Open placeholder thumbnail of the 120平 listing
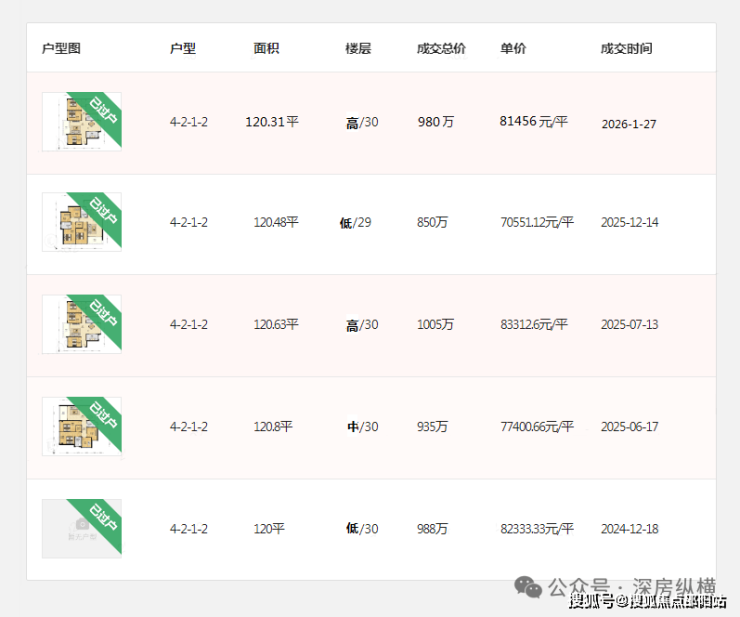The width and height of the screenshot is (740, 617). pyautogui.click(x=82, y=529)
